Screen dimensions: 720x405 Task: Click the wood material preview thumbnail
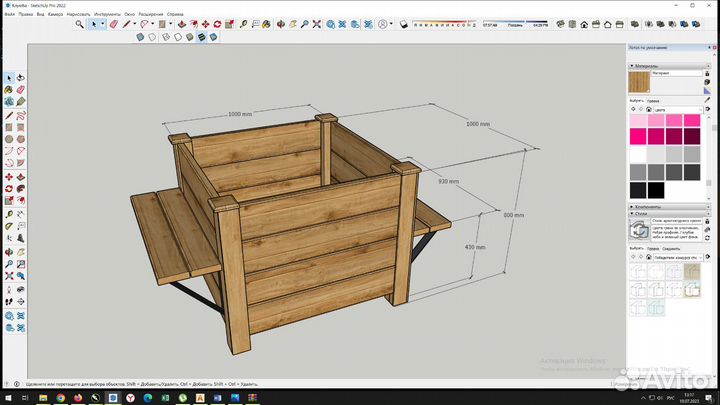point(639,82)
